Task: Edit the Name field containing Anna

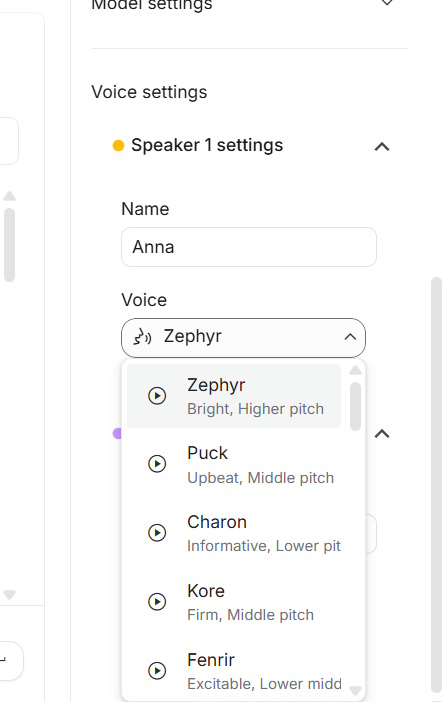Action: [249, 247]
